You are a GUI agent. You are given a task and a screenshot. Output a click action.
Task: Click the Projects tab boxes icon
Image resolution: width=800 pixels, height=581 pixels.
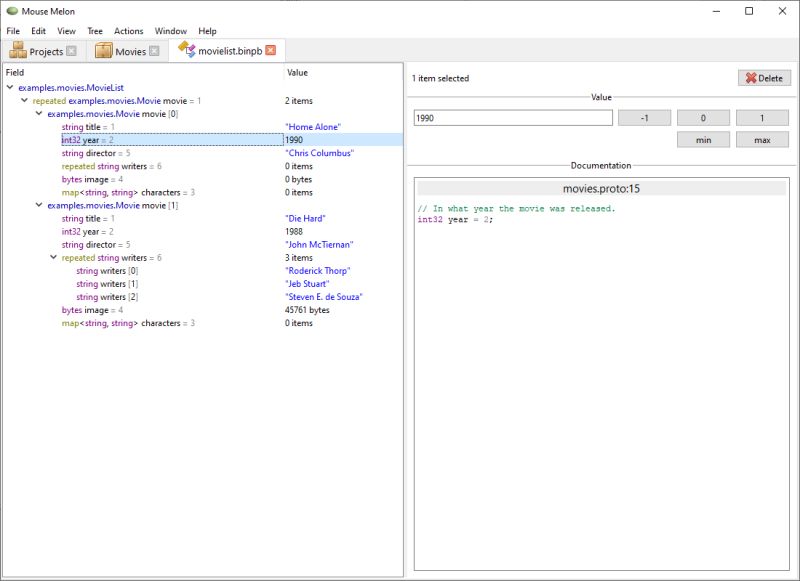coord(18,50)
